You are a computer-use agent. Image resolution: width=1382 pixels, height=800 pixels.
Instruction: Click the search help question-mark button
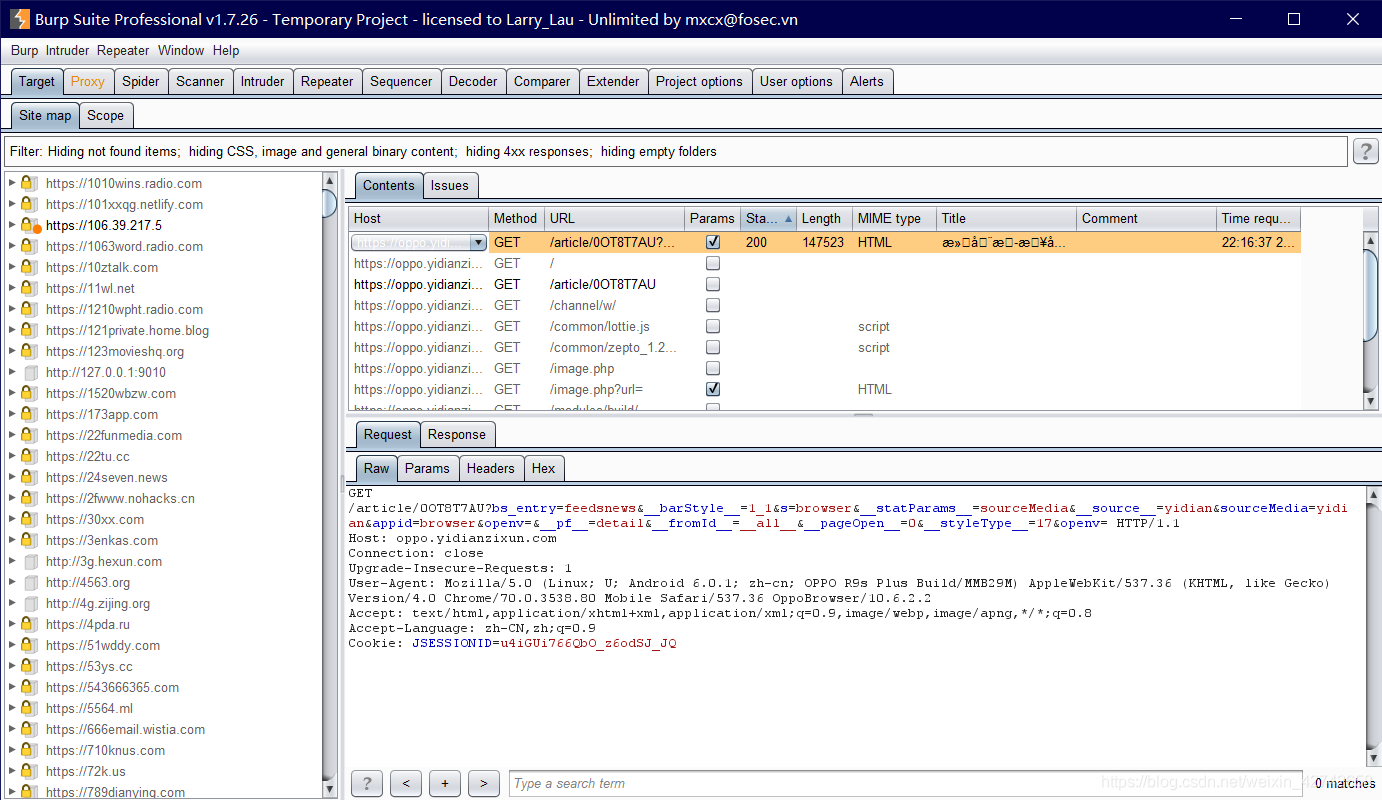point(367,783)
